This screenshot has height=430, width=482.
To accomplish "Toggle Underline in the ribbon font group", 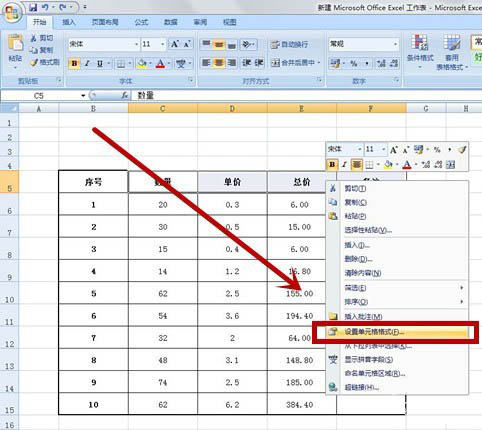I will pyautogui.click(x=99, y=63).
